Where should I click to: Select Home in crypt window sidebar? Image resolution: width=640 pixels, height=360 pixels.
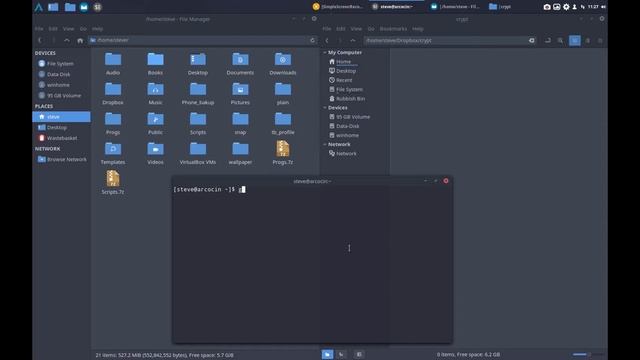coord(343,62)
